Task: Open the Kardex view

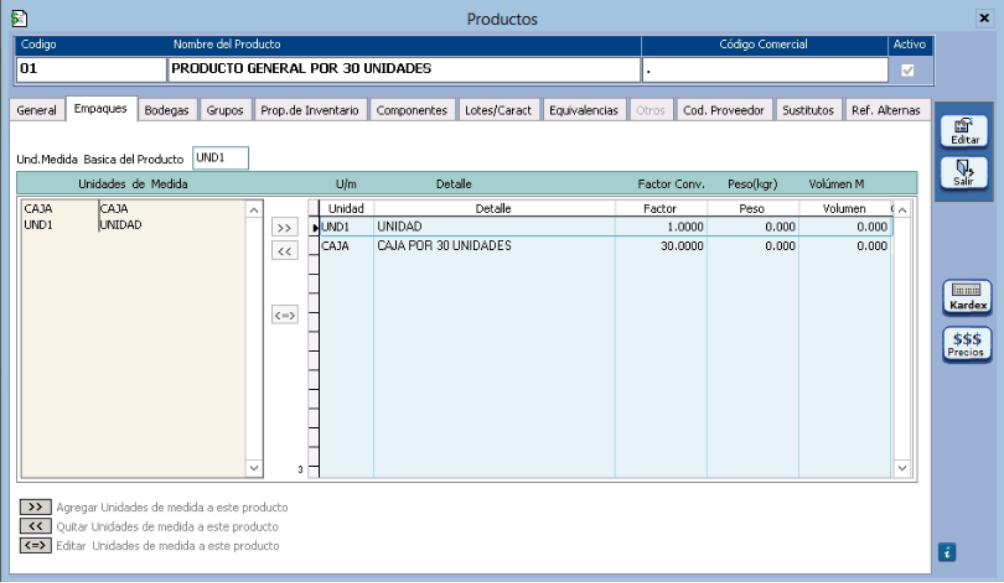Action: [x=967, y=297]
